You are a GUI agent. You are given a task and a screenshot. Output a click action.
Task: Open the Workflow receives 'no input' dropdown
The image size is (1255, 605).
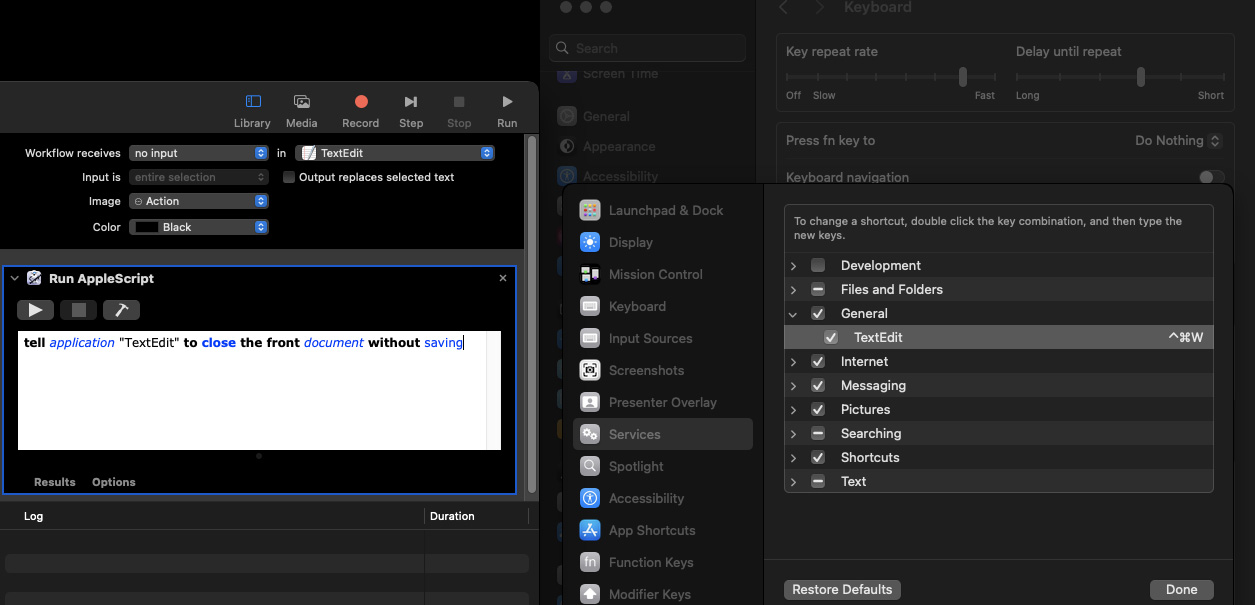[x=199, y=153]
